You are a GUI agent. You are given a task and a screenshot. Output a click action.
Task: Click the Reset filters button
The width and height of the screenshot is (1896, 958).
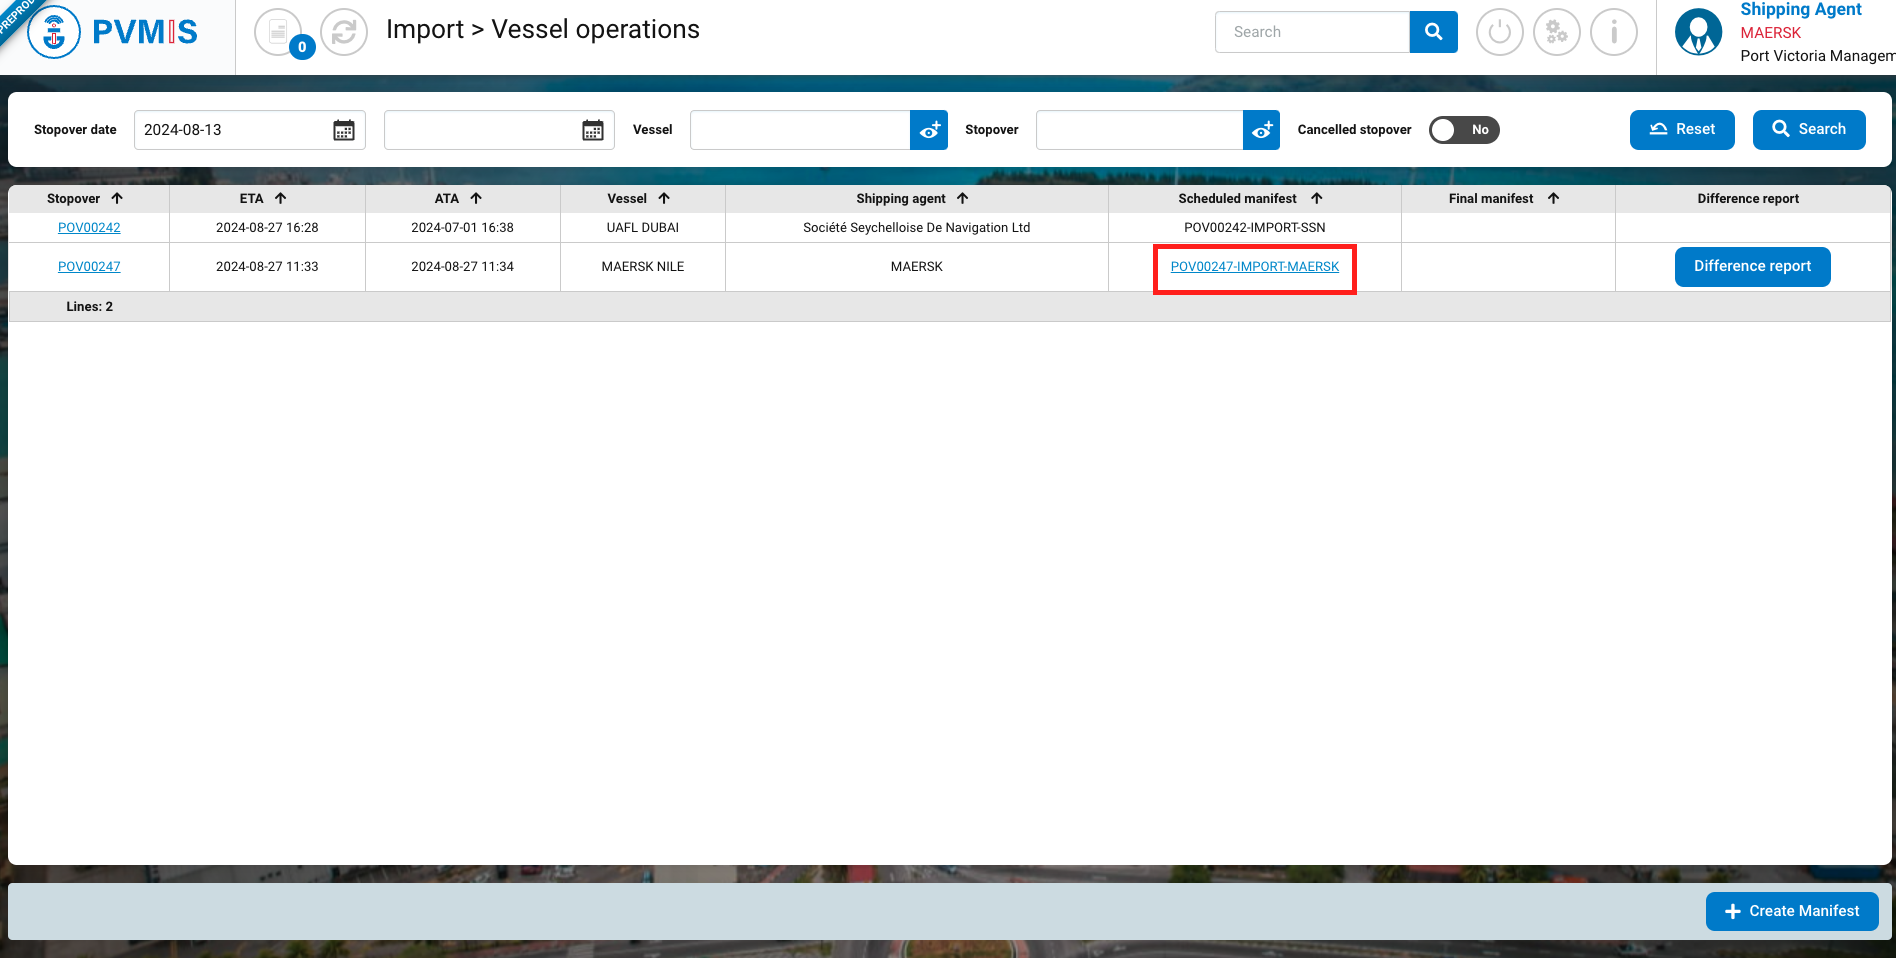1682,130
